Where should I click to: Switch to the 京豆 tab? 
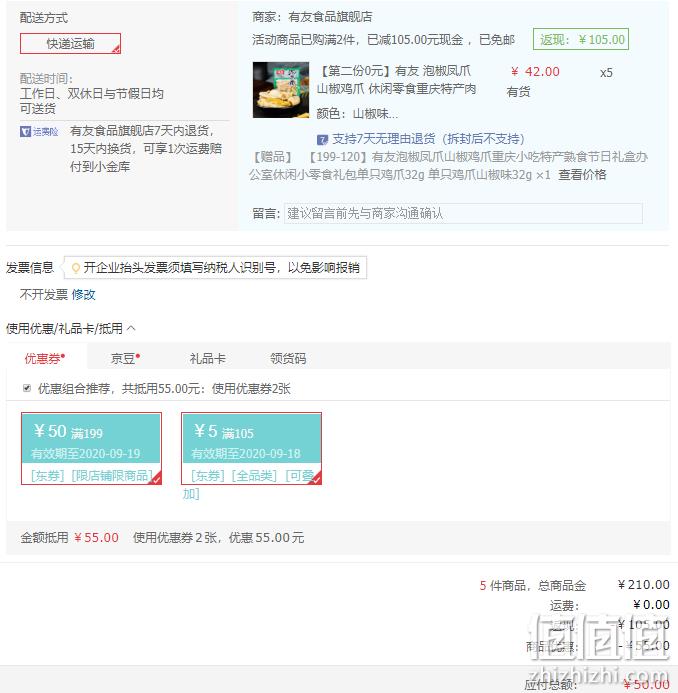pyautogui.click(x=125, y=358)
